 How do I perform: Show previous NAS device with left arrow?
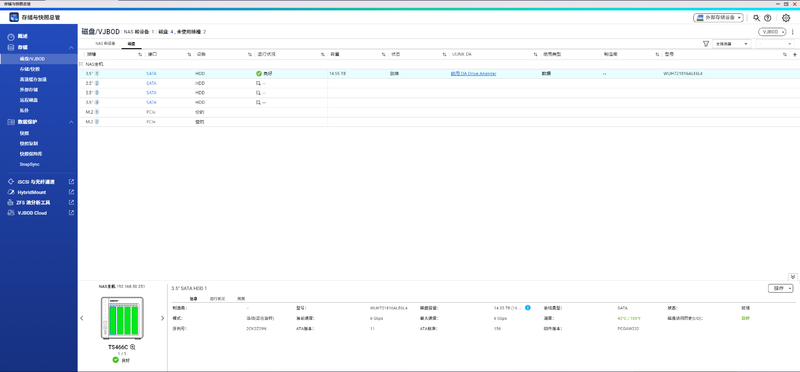point(82,318)
